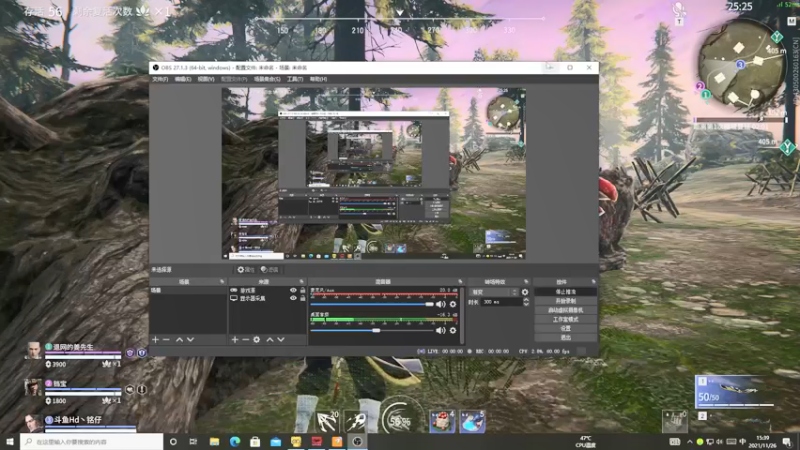This screenshot has height=450, width=800.
Task: Pop out the Scenes dock panel icon
Action: (x=222, y=282)
